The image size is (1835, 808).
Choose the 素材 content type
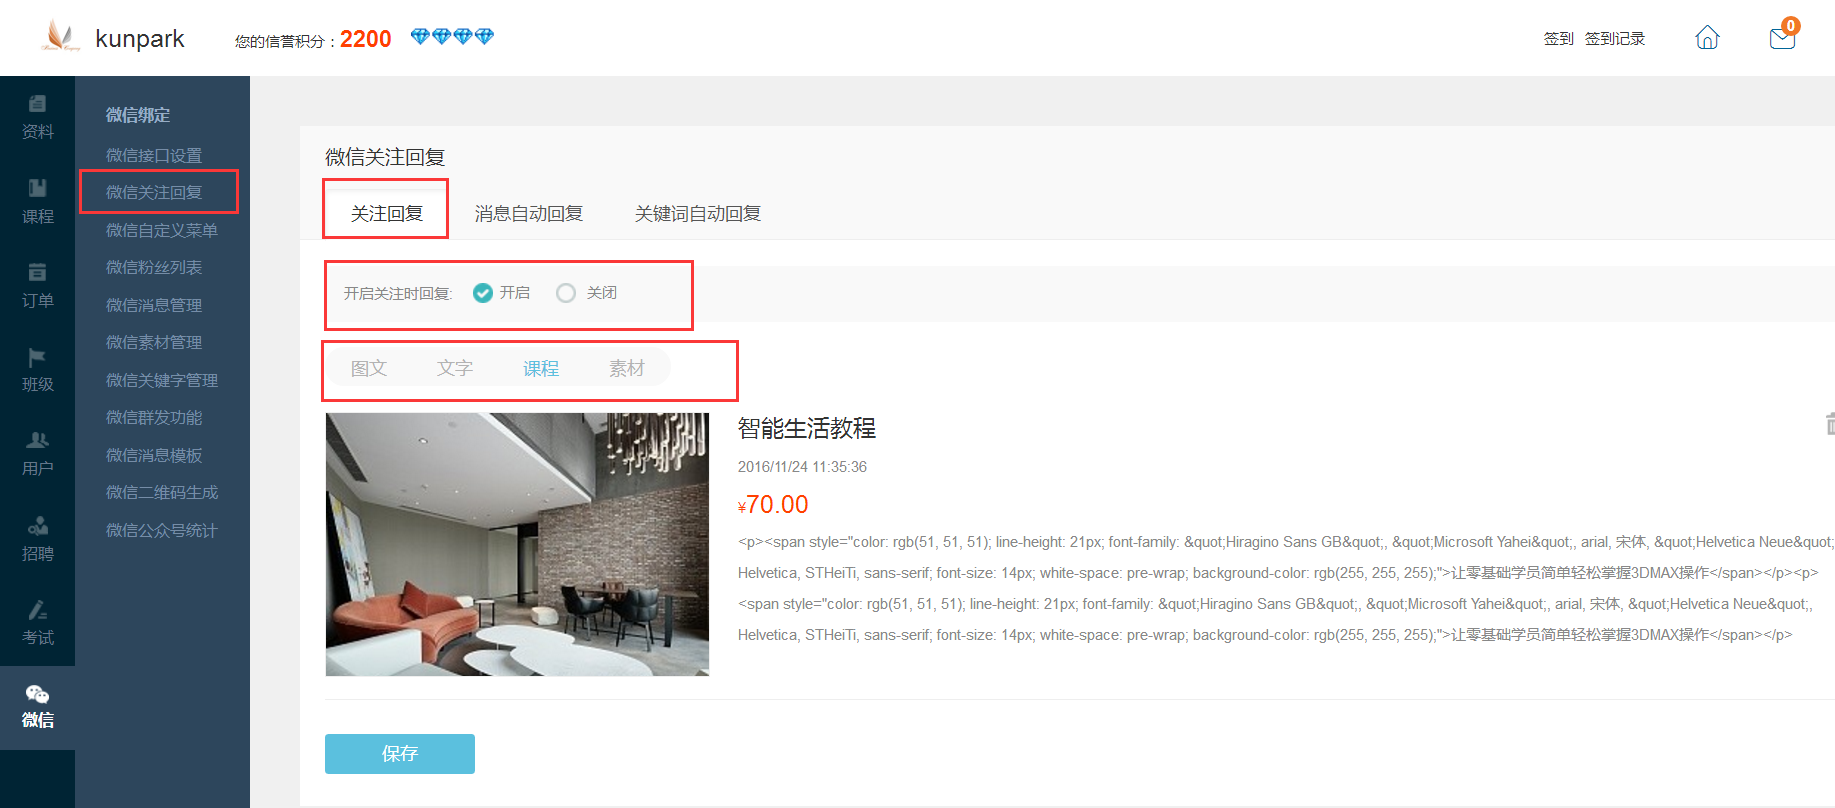click(x=627, y=369)
